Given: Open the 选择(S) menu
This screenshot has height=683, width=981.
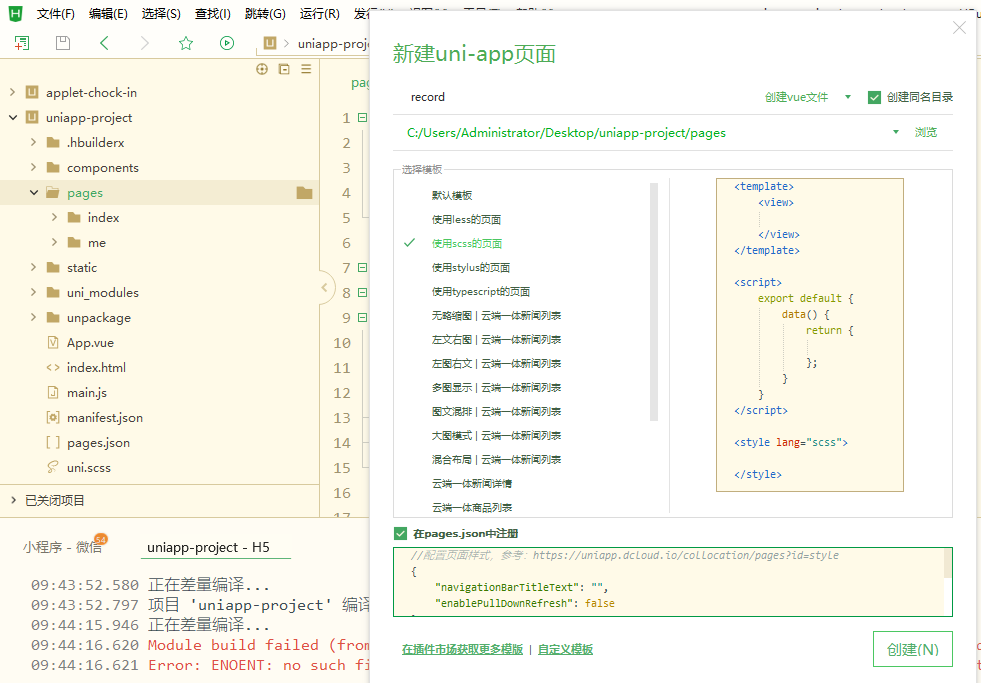Looking at the screenshot, I should pos(161,14).
